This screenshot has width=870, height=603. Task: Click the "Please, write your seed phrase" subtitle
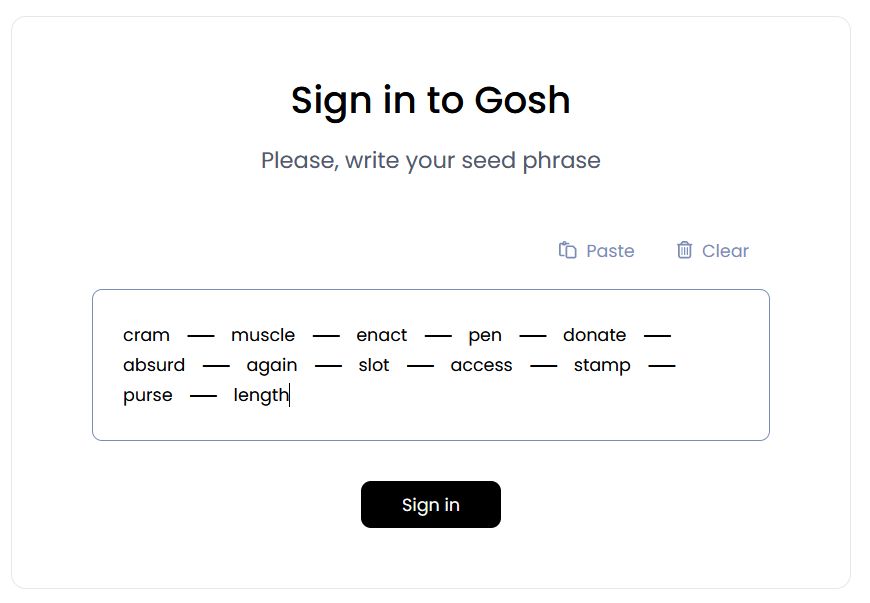(430, 160)
